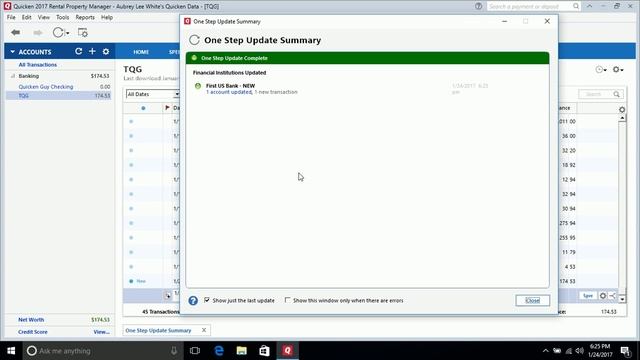
Task: Click the Save button in transaction row
Action: [x=588, y=296]
